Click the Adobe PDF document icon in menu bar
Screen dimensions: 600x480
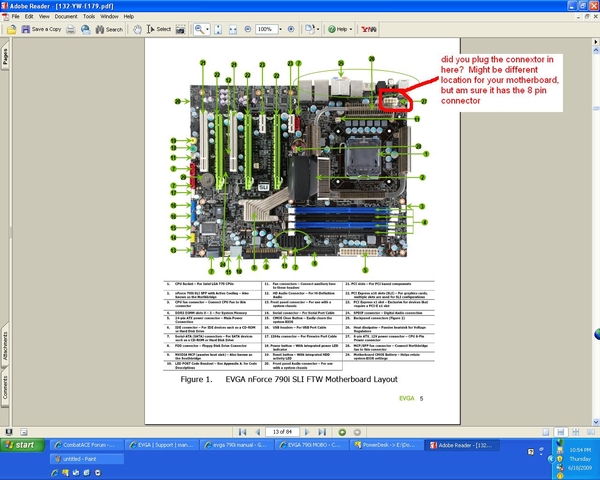coord(5,16)
